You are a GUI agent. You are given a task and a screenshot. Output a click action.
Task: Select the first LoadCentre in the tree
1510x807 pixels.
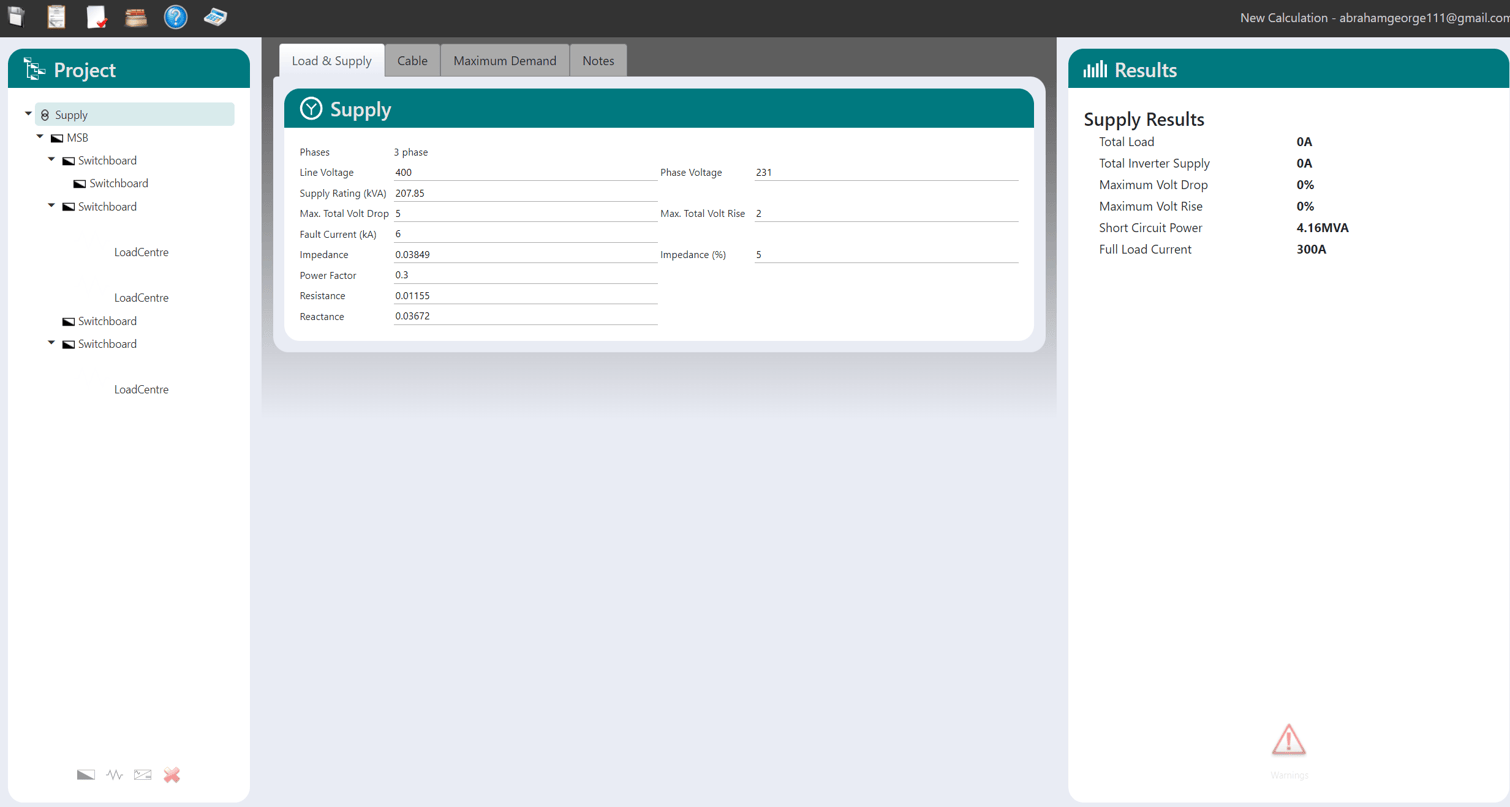pyautogui.click(x=141, y=252)
